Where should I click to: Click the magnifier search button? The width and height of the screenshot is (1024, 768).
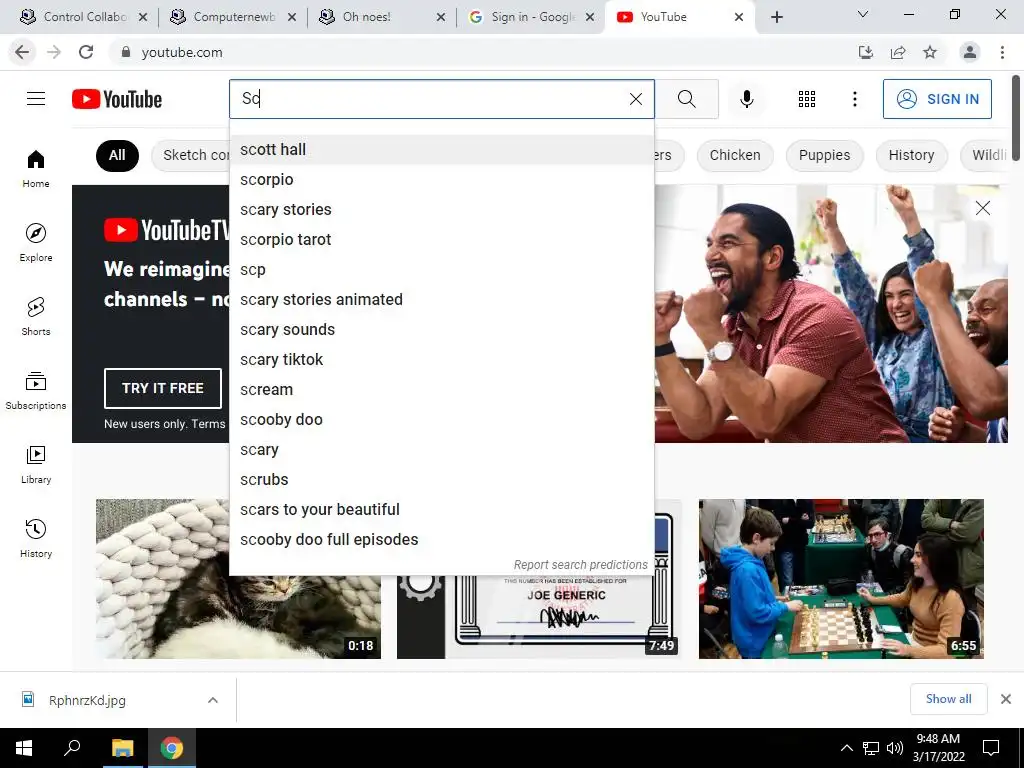coord(686,99)
